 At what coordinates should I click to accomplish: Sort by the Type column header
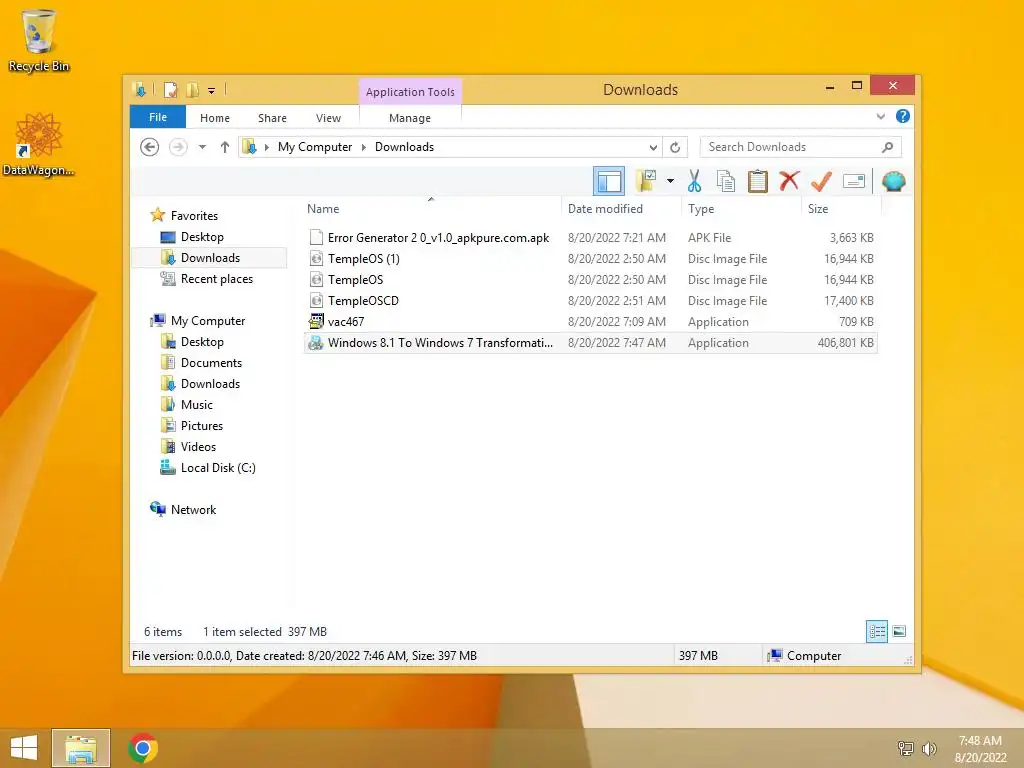point(701,209)
